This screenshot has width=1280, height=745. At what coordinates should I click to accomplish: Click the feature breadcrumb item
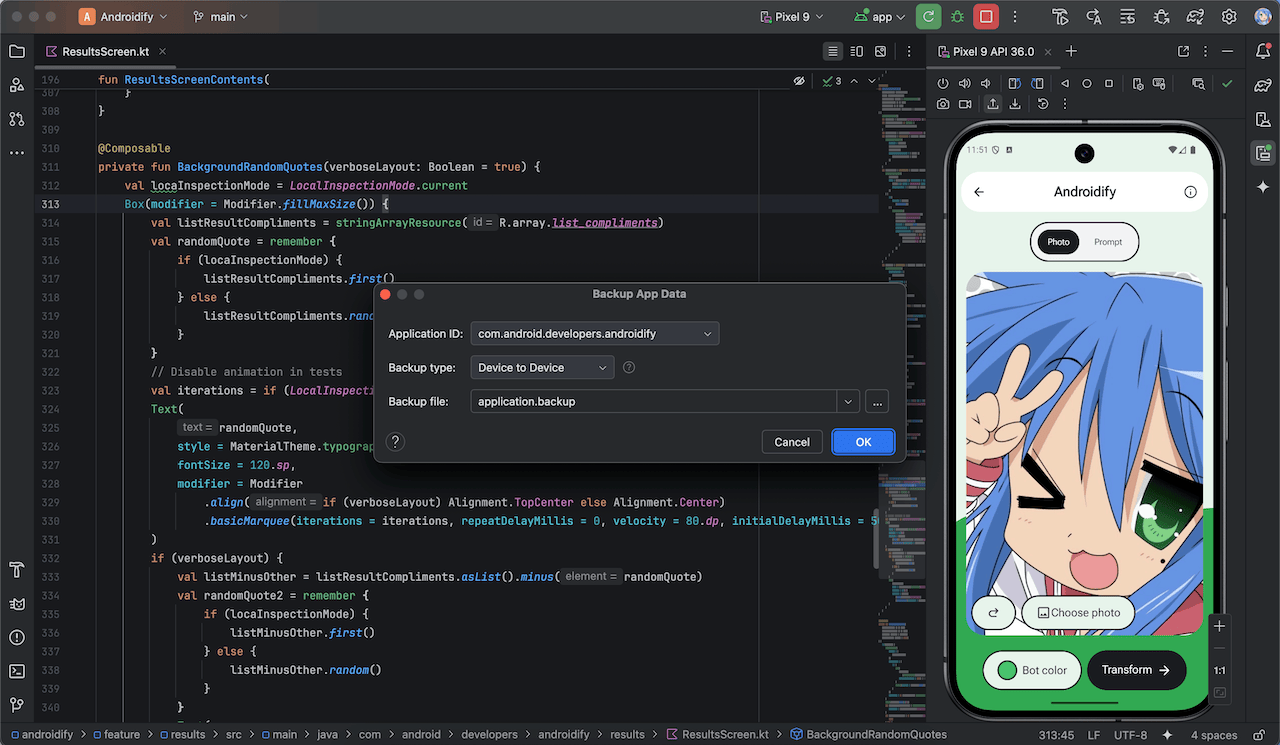pos(115,735)
